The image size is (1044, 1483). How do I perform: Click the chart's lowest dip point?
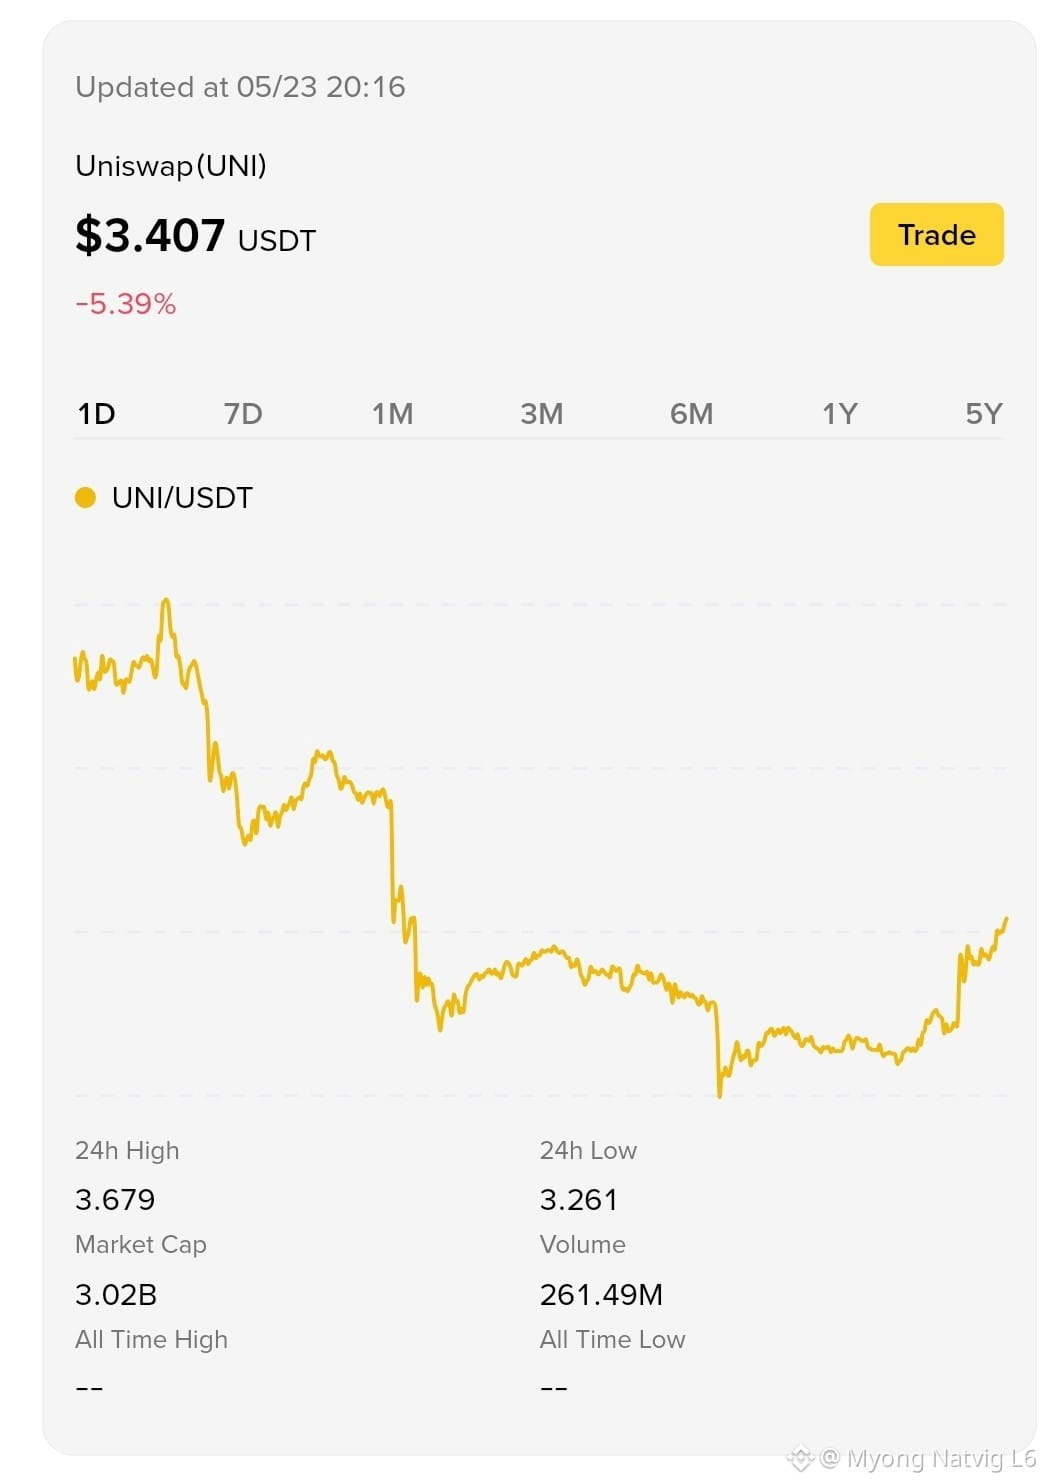click(719, 1095)
